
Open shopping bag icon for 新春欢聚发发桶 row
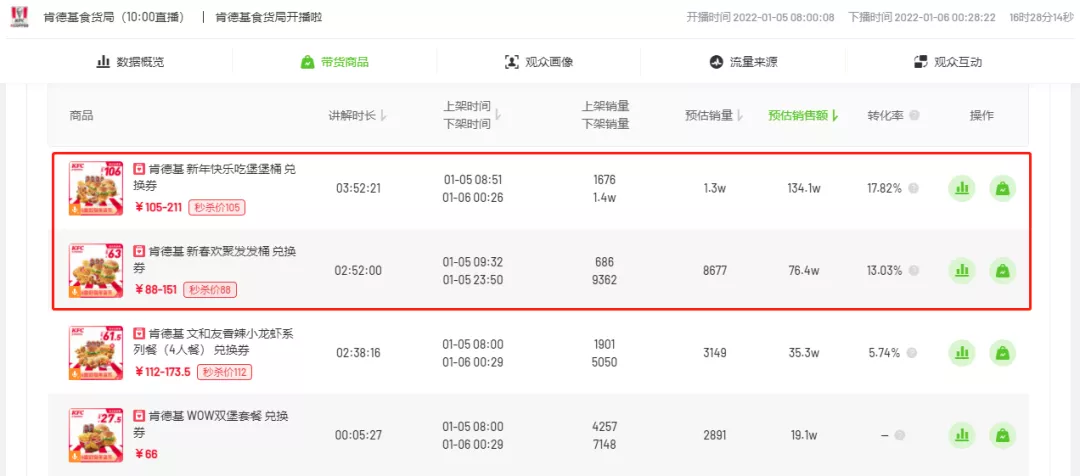click(x=1003, y=271)
